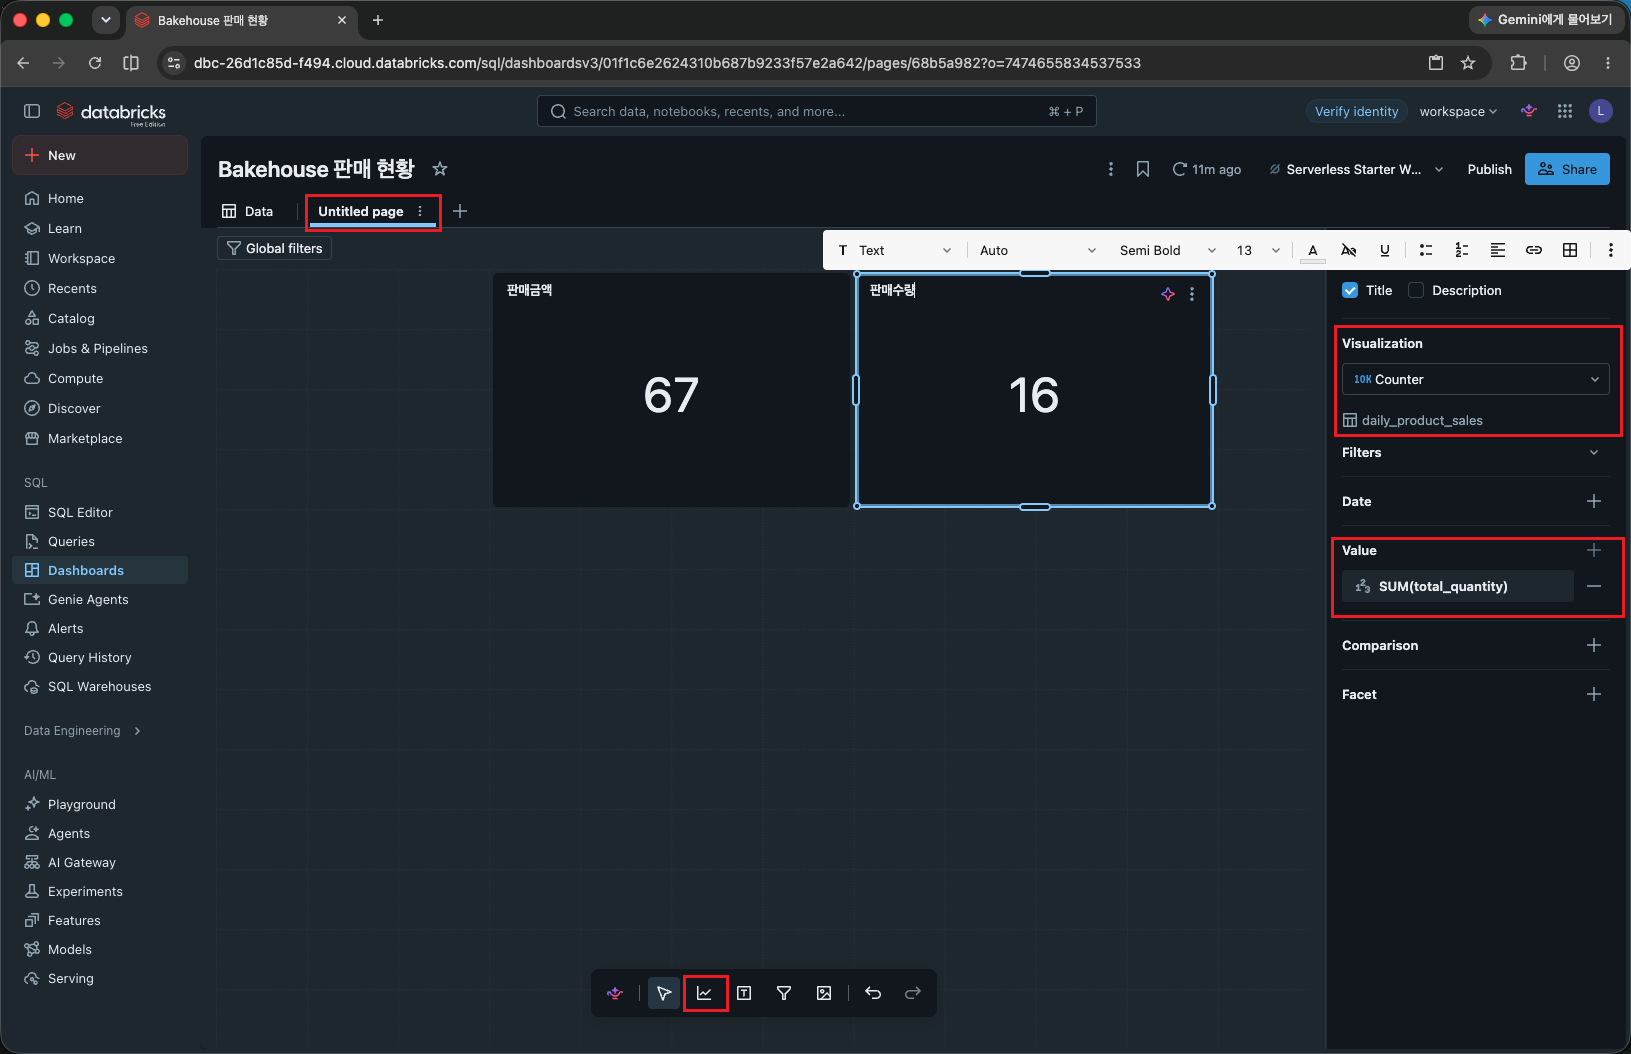The width and height of the screenshot is (1631, 1054).
Task: Insert a numbered list
Action: point(1462,251)
